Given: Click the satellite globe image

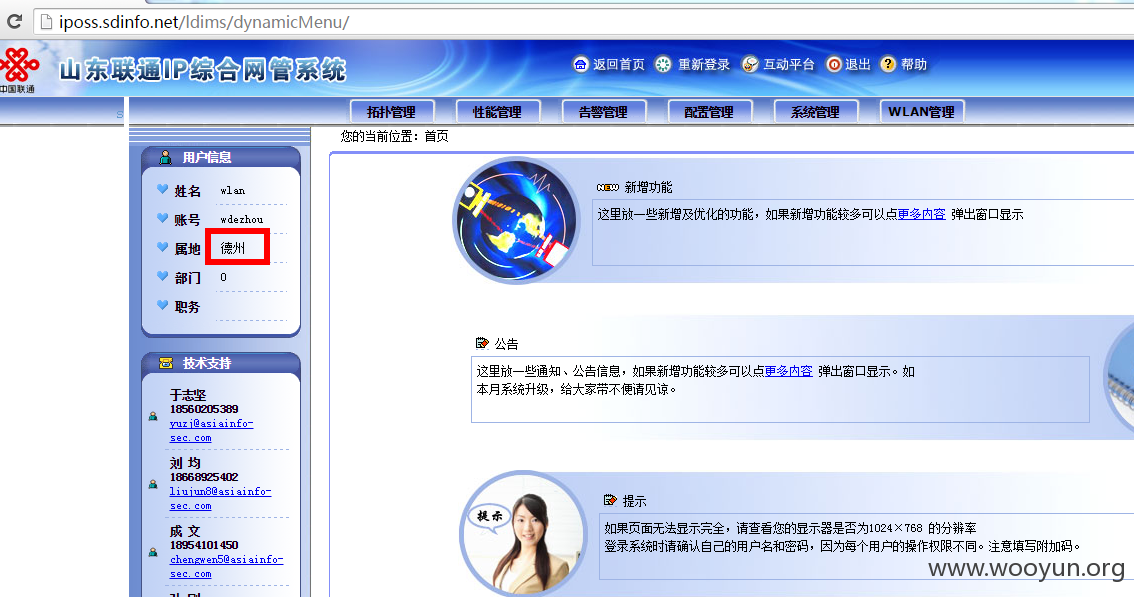Looking at the screenshot, I should (516, 220).
